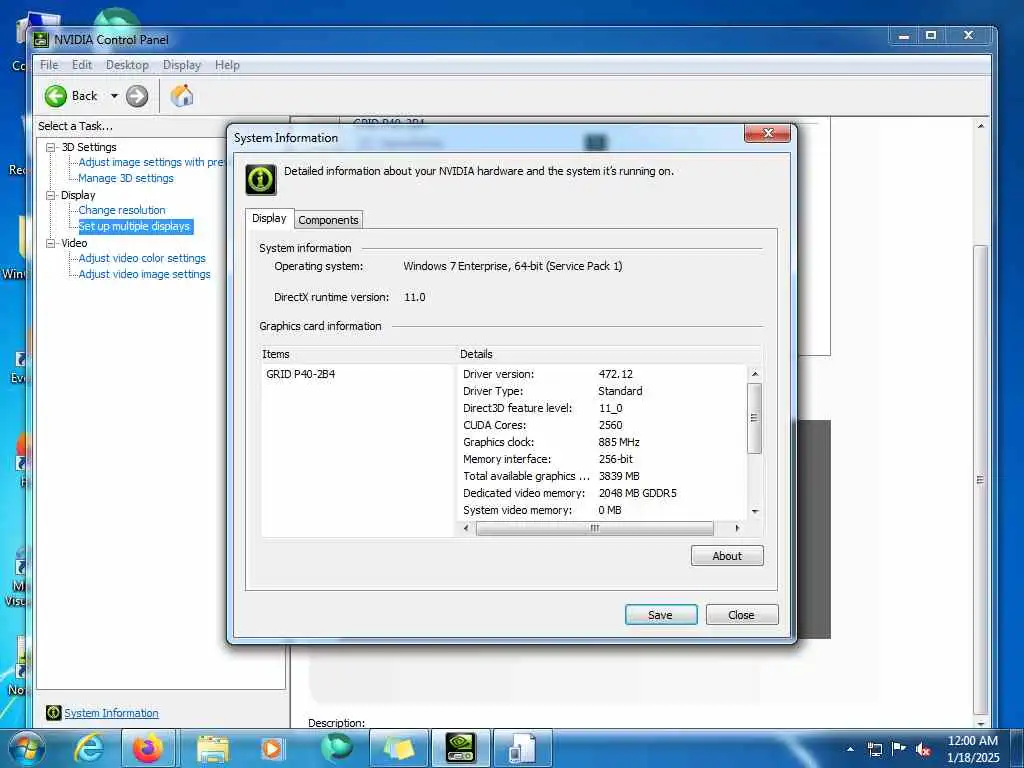Open Windows Explorer from taskbar
Viewport: 1024px width, 768px height.
[212, 748]
